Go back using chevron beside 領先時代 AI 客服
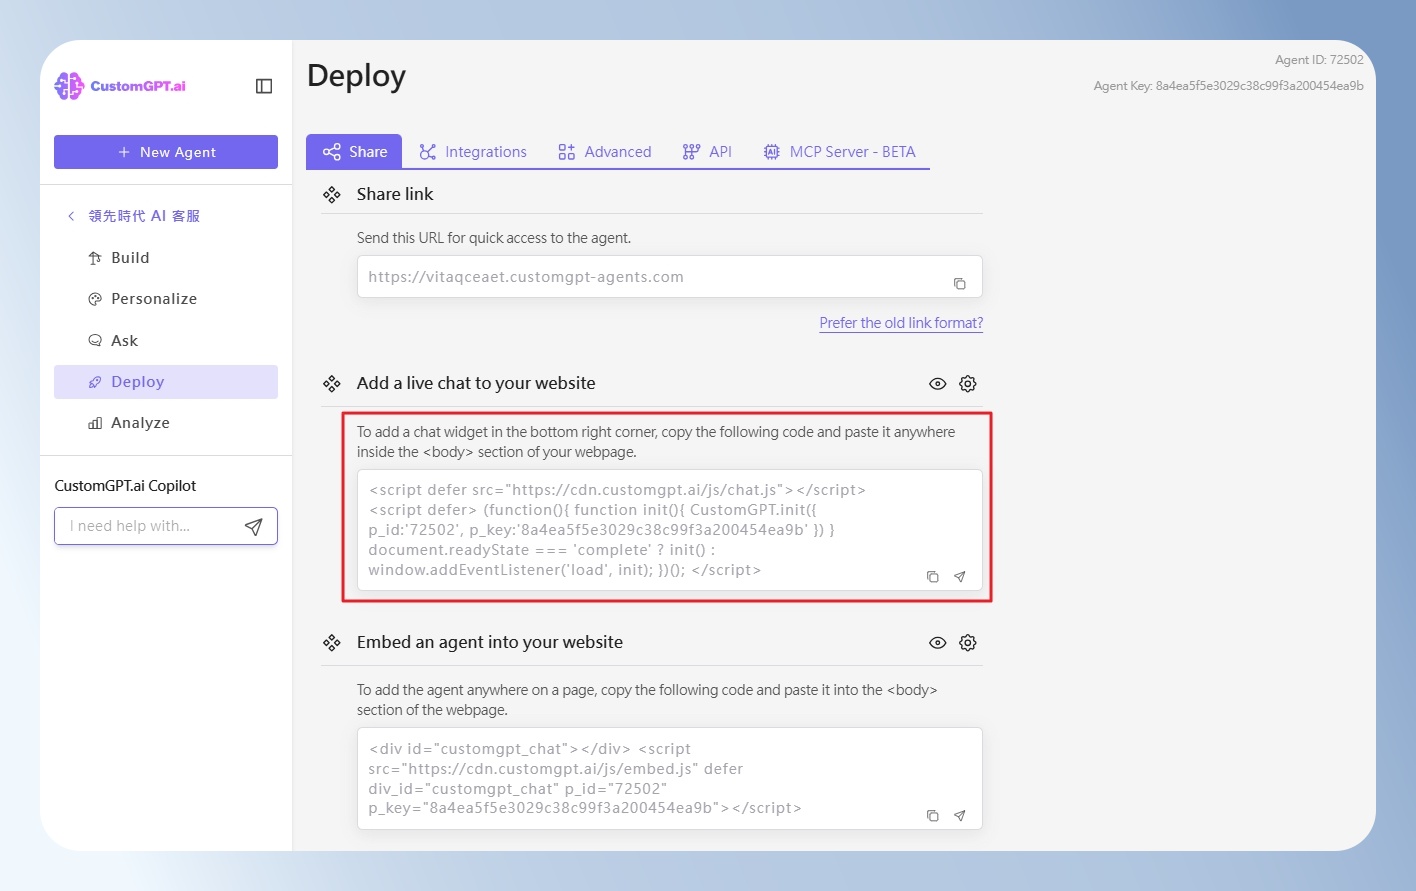Screen dimensions: 1416x891 pos(71,216)
